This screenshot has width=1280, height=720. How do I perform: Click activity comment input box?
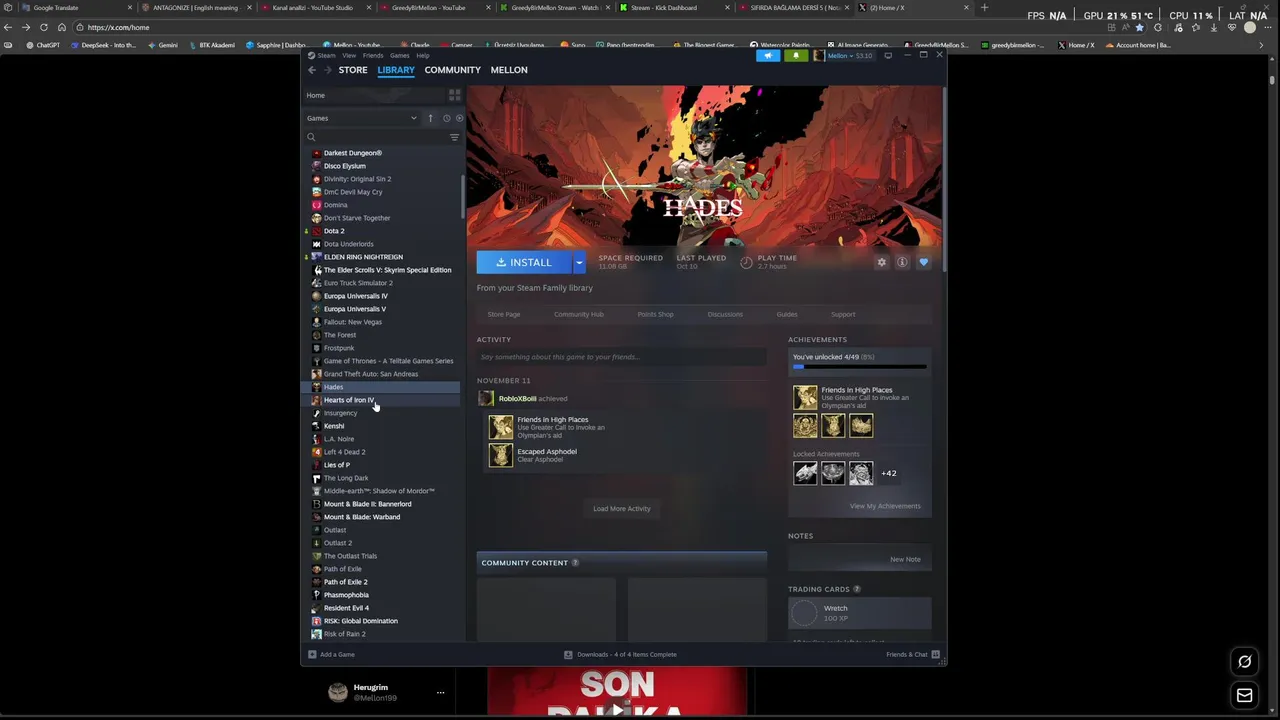click(x=621, y=357)
